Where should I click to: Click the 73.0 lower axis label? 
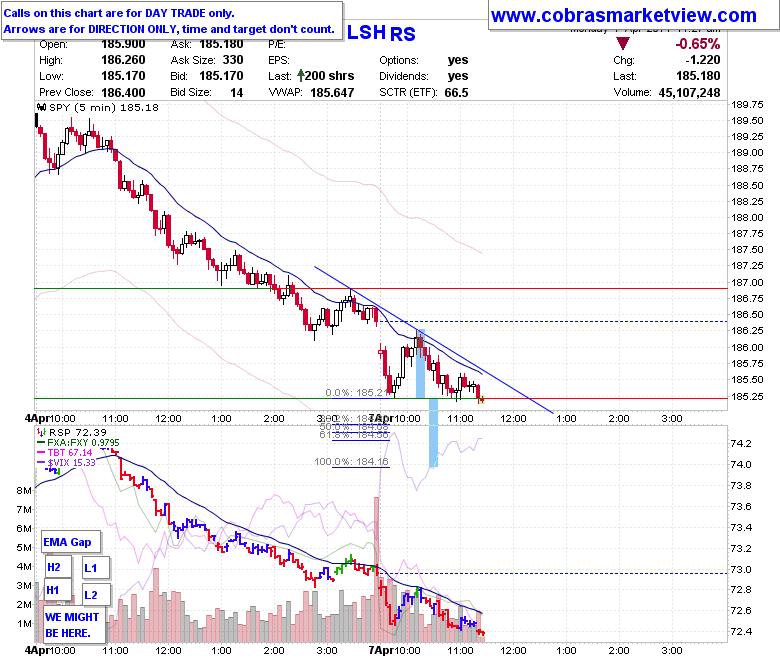[741, 569]
